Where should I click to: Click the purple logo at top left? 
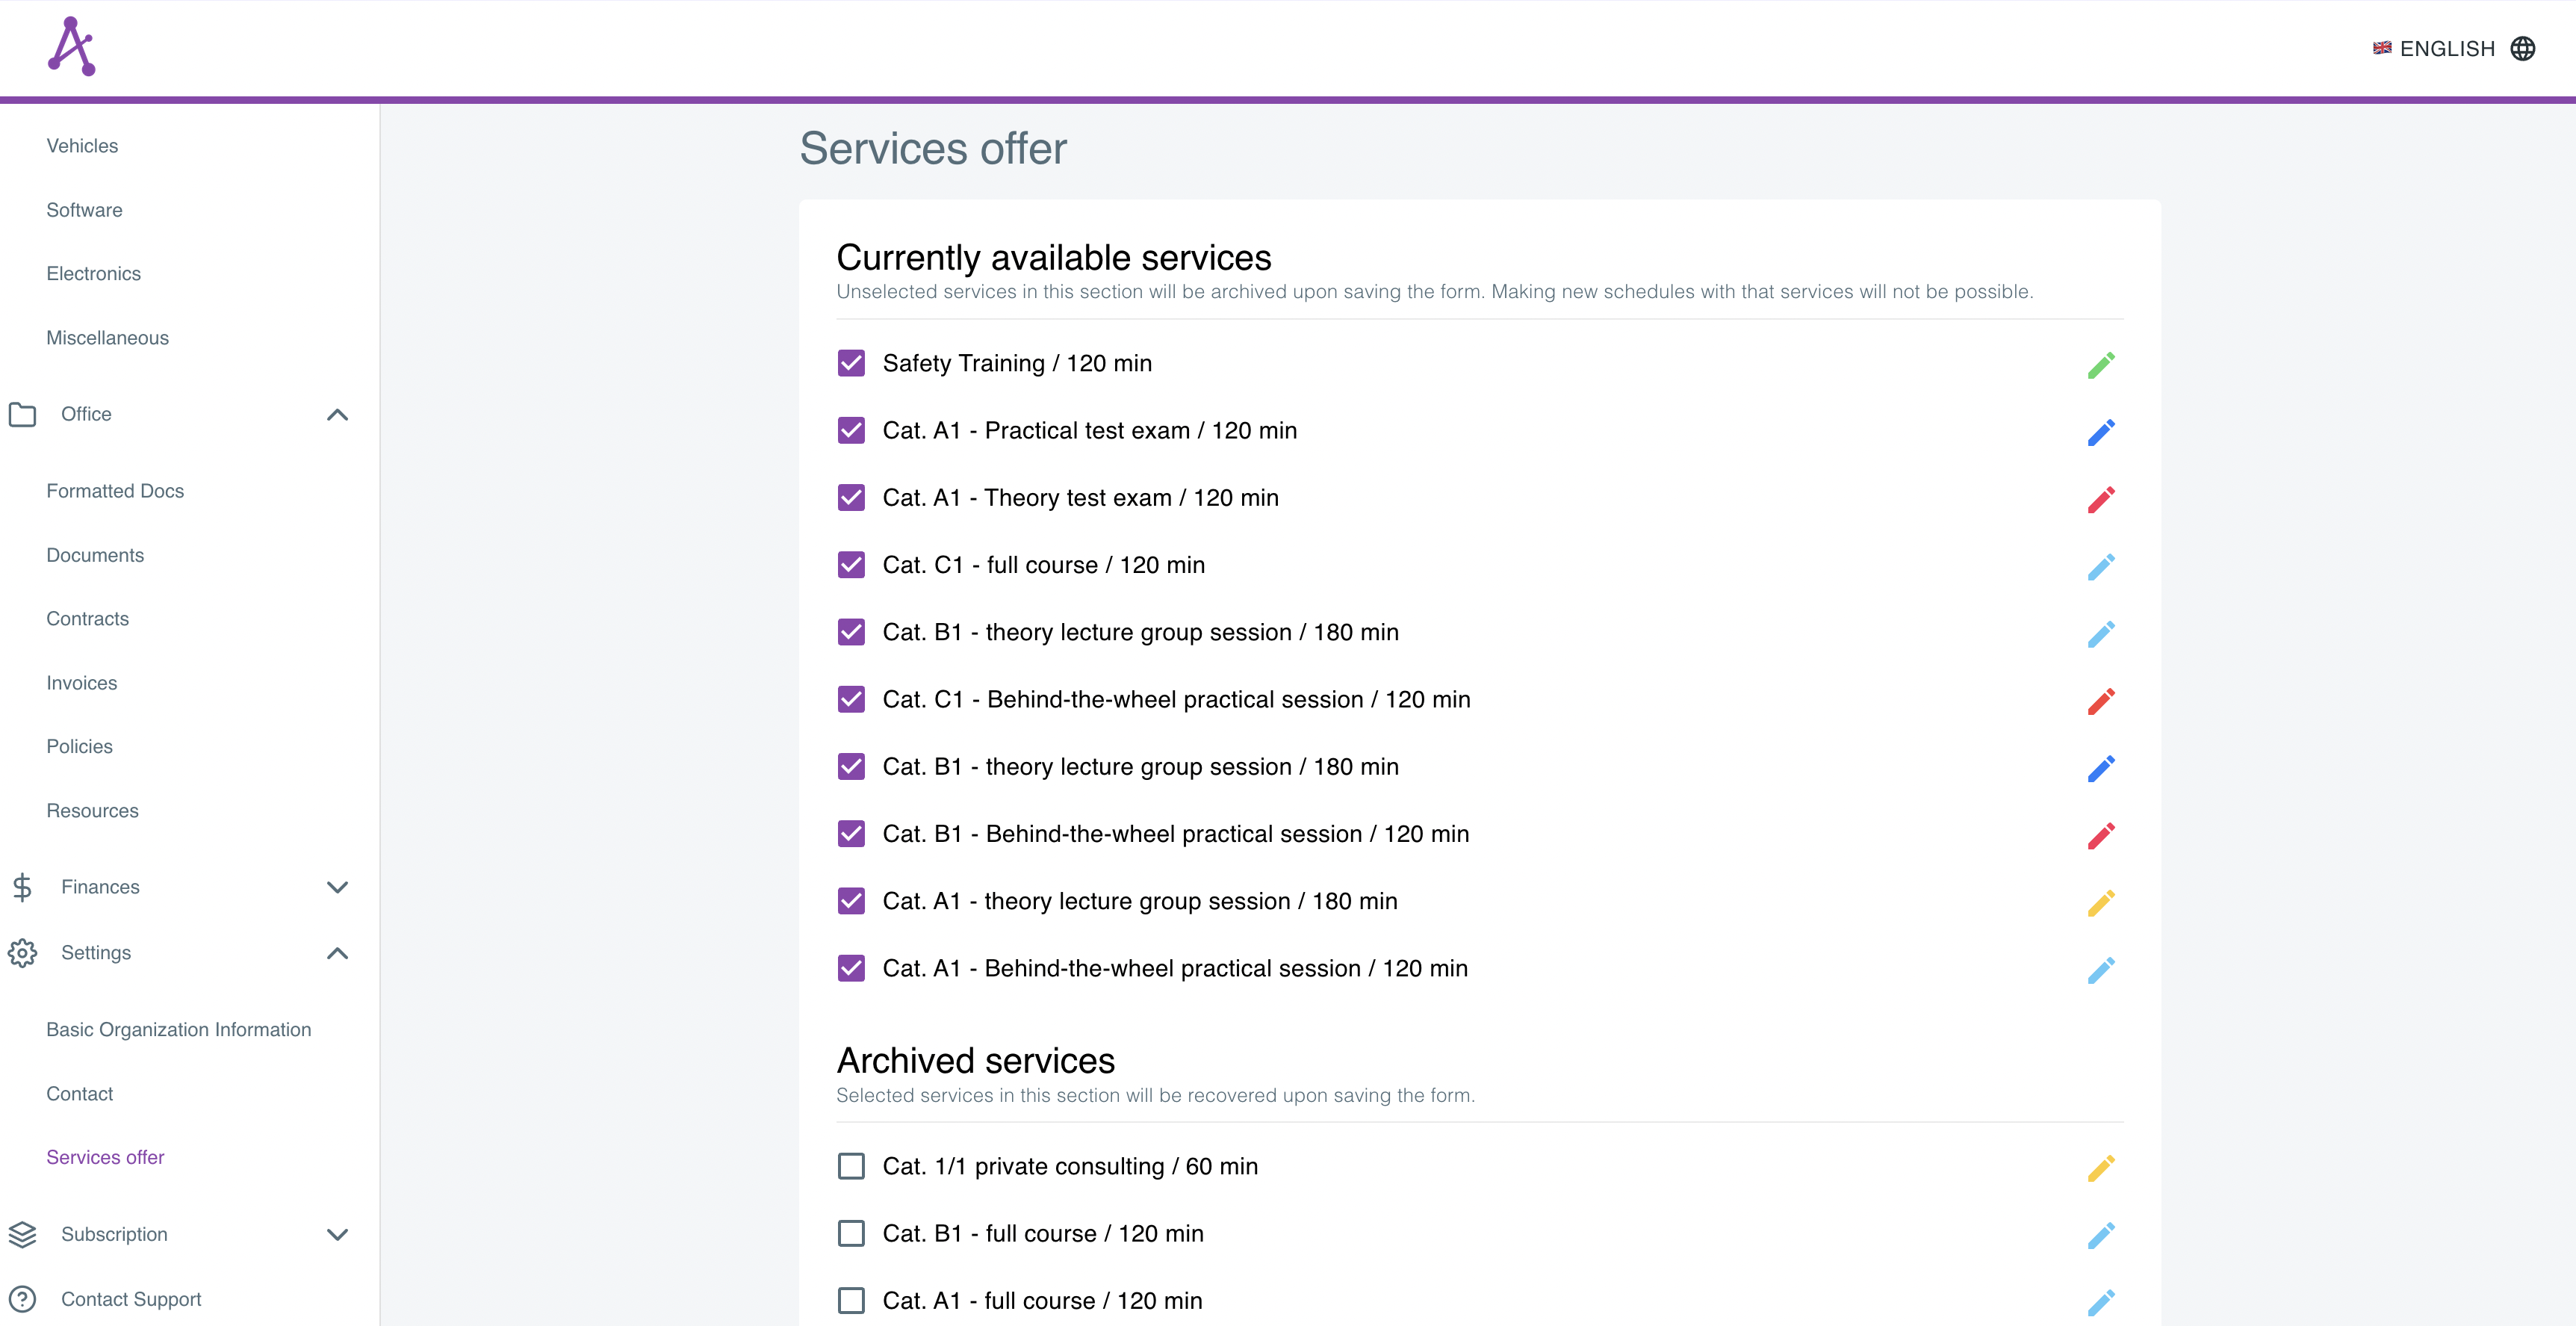70,45
